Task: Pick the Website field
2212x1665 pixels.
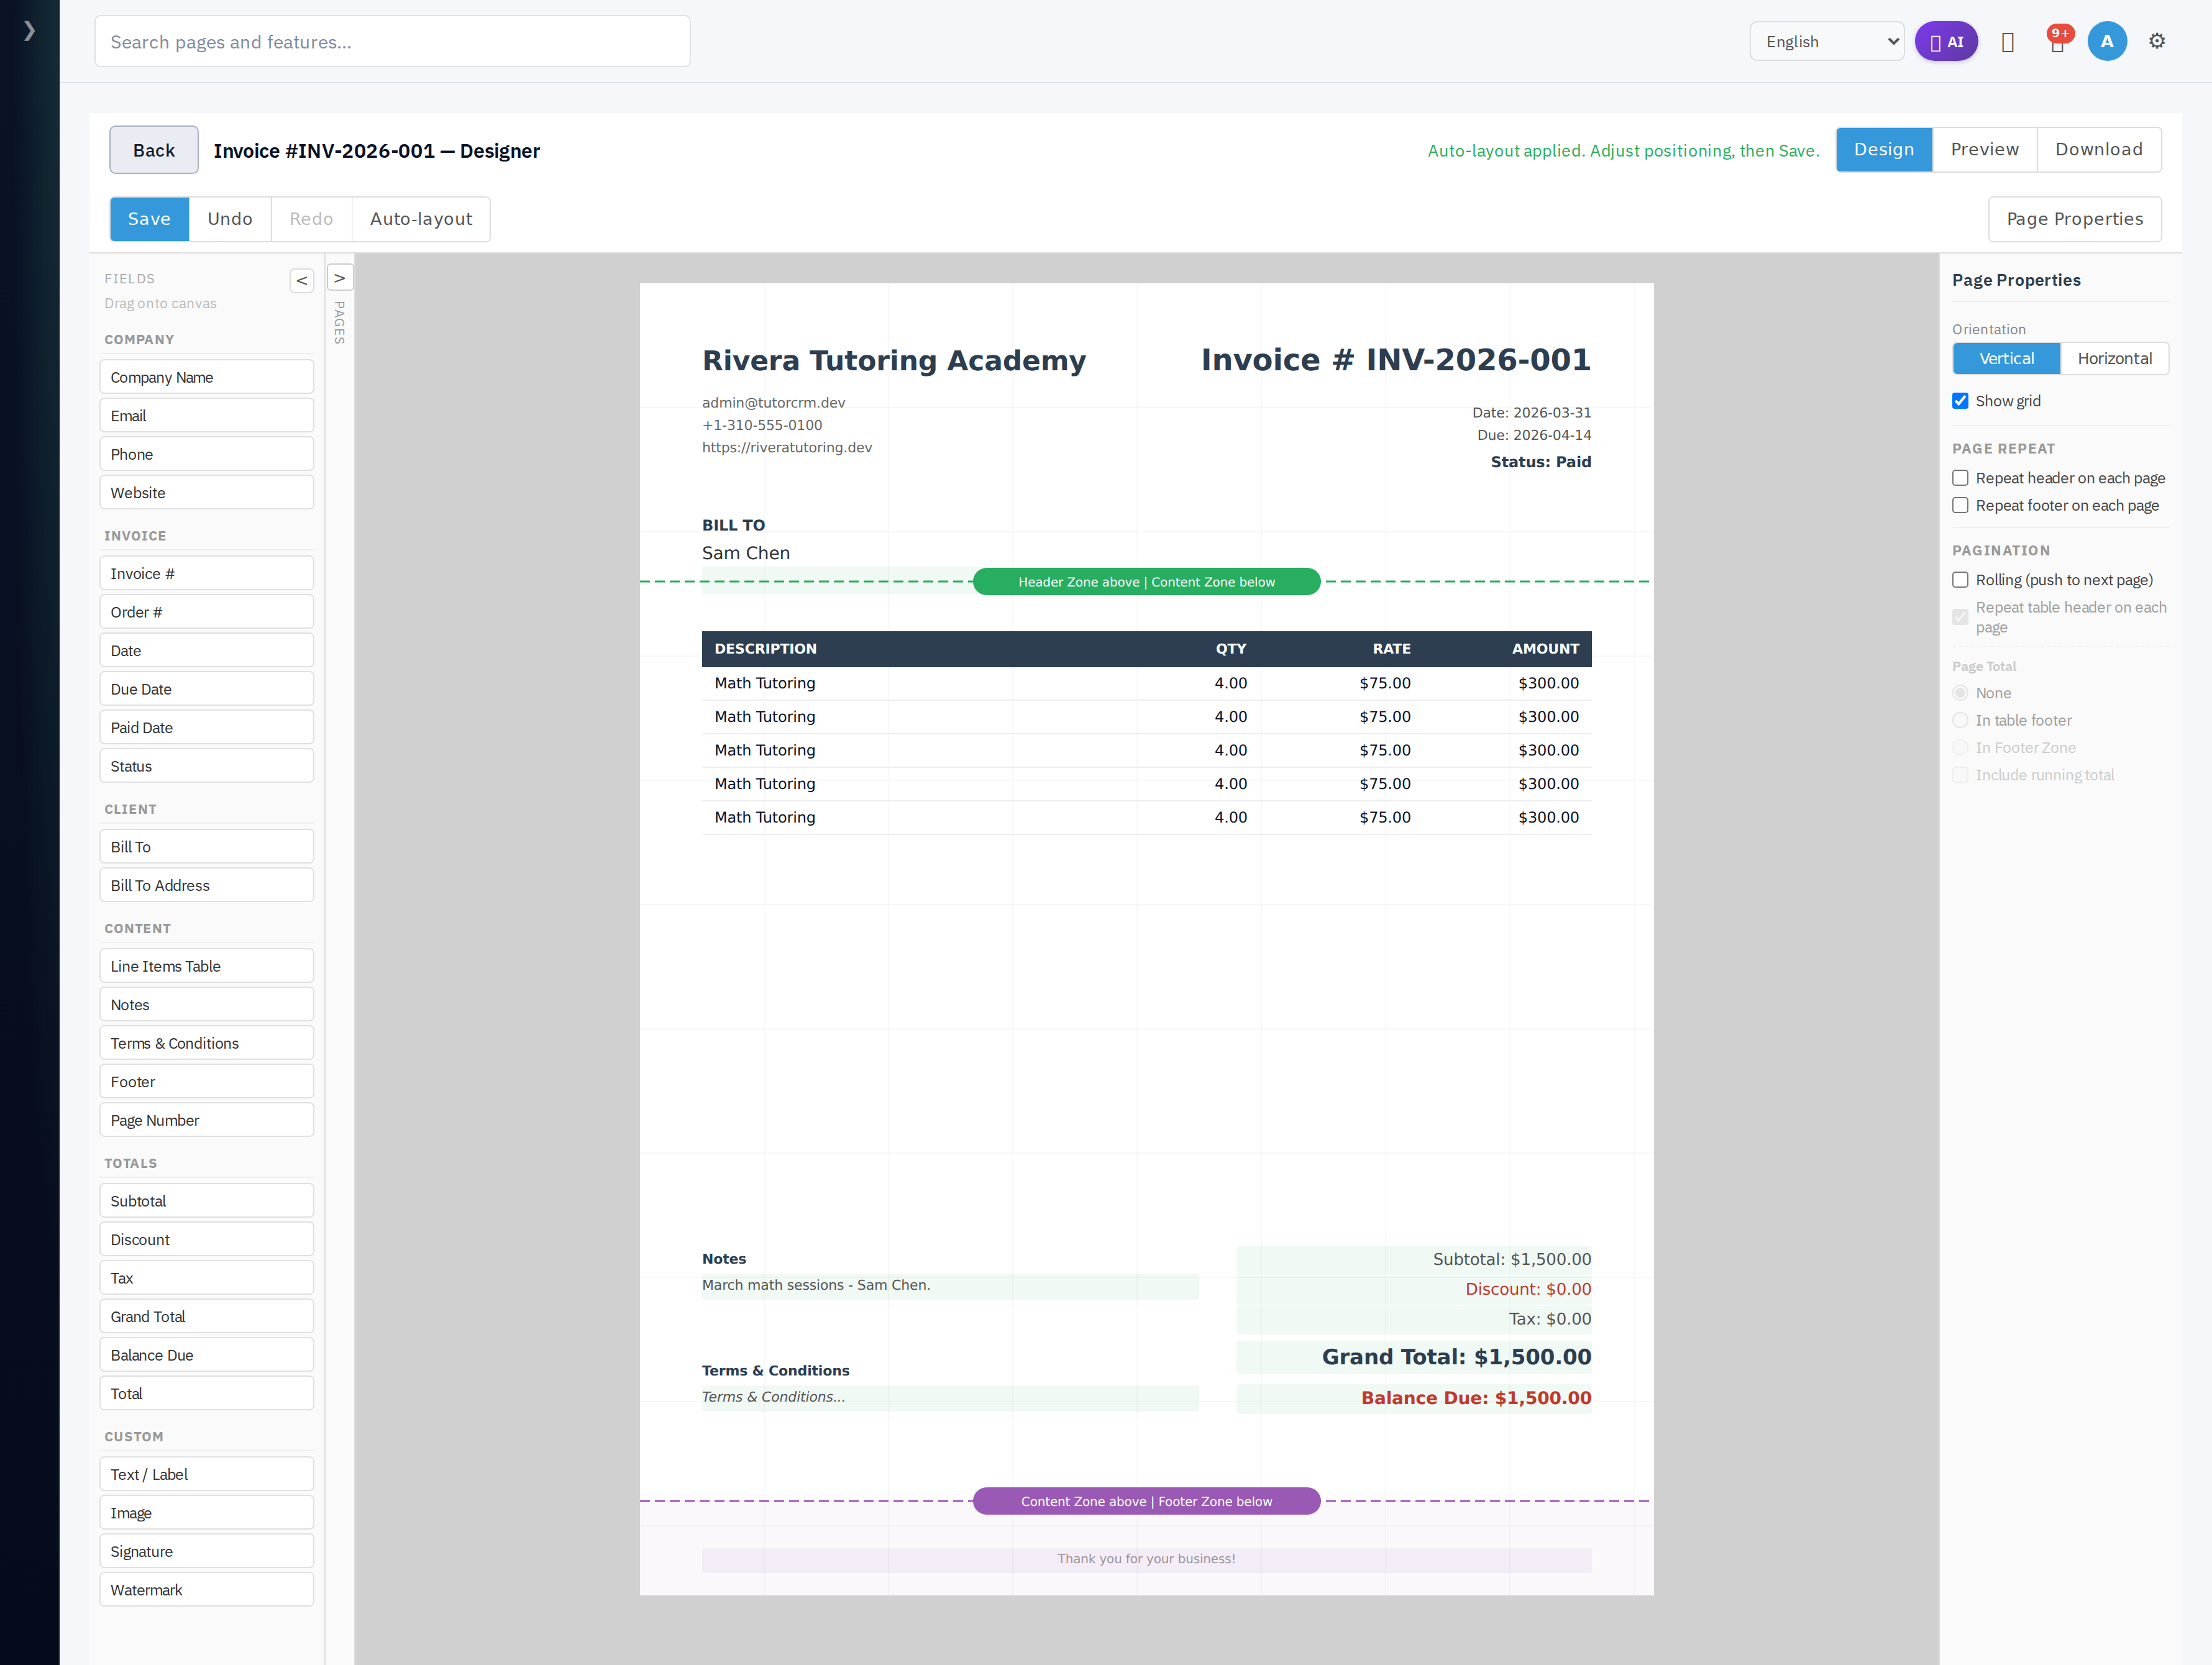Action: (206, 493)
